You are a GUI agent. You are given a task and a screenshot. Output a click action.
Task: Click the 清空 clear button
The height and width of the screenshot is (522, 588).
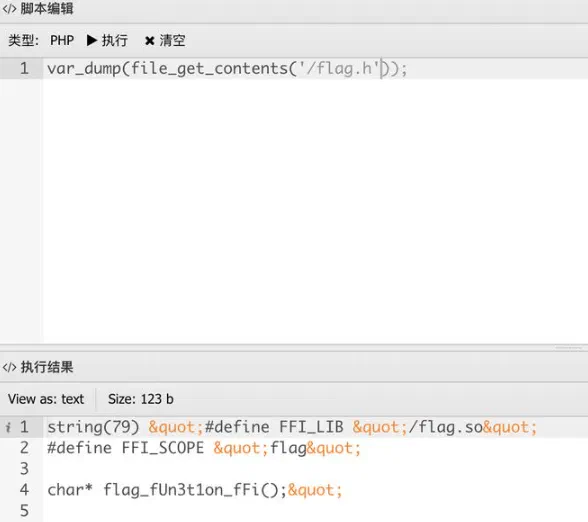point(165,40)
